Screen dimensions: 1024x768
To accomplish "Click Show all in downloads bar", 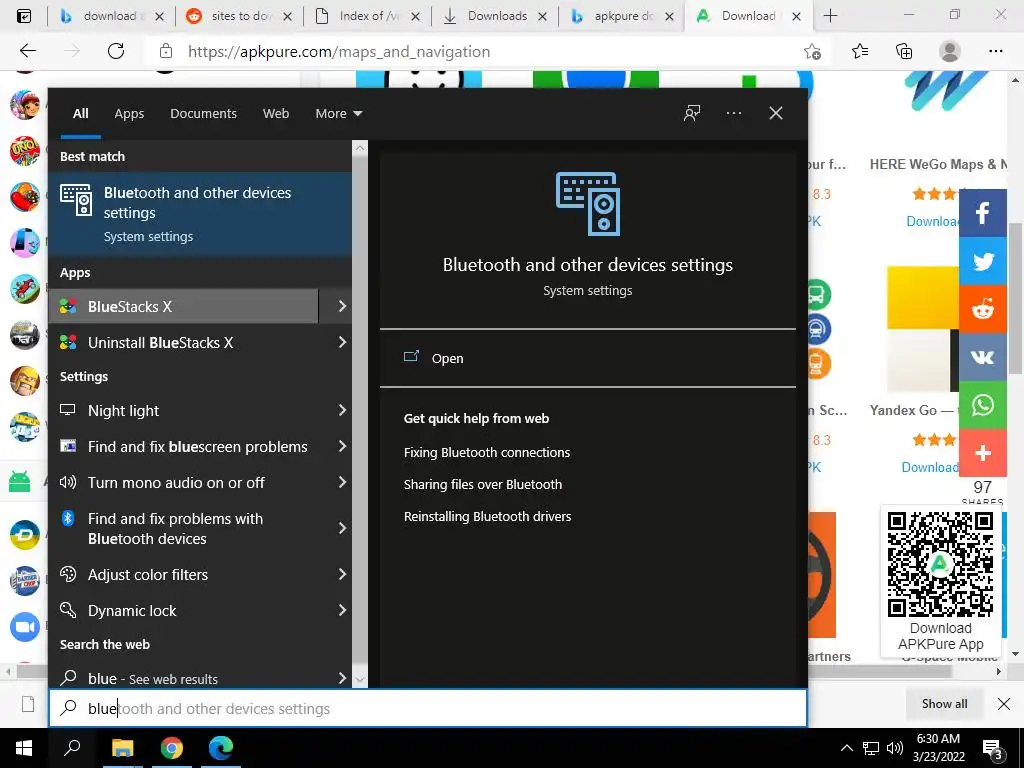I will tap(944, 704).
